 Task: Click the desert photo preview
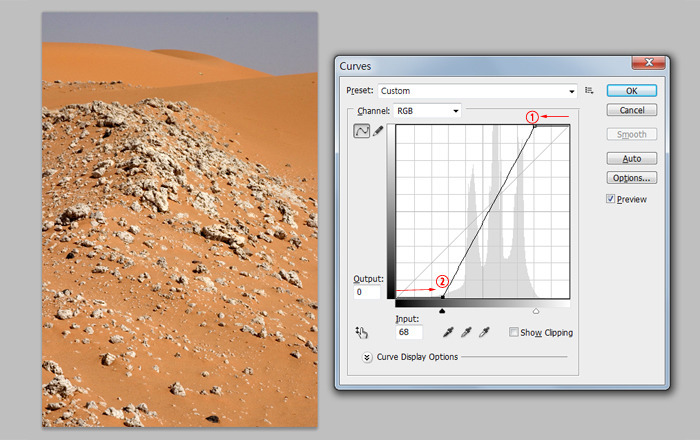180,220
